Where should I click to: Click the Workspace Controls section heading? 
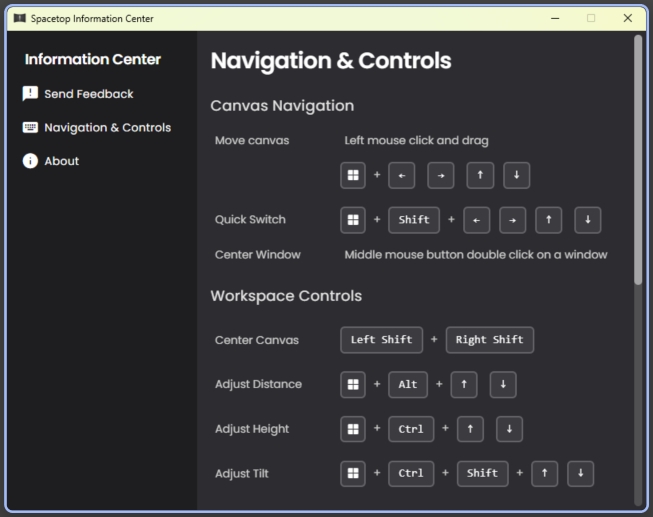pos(286,296)
